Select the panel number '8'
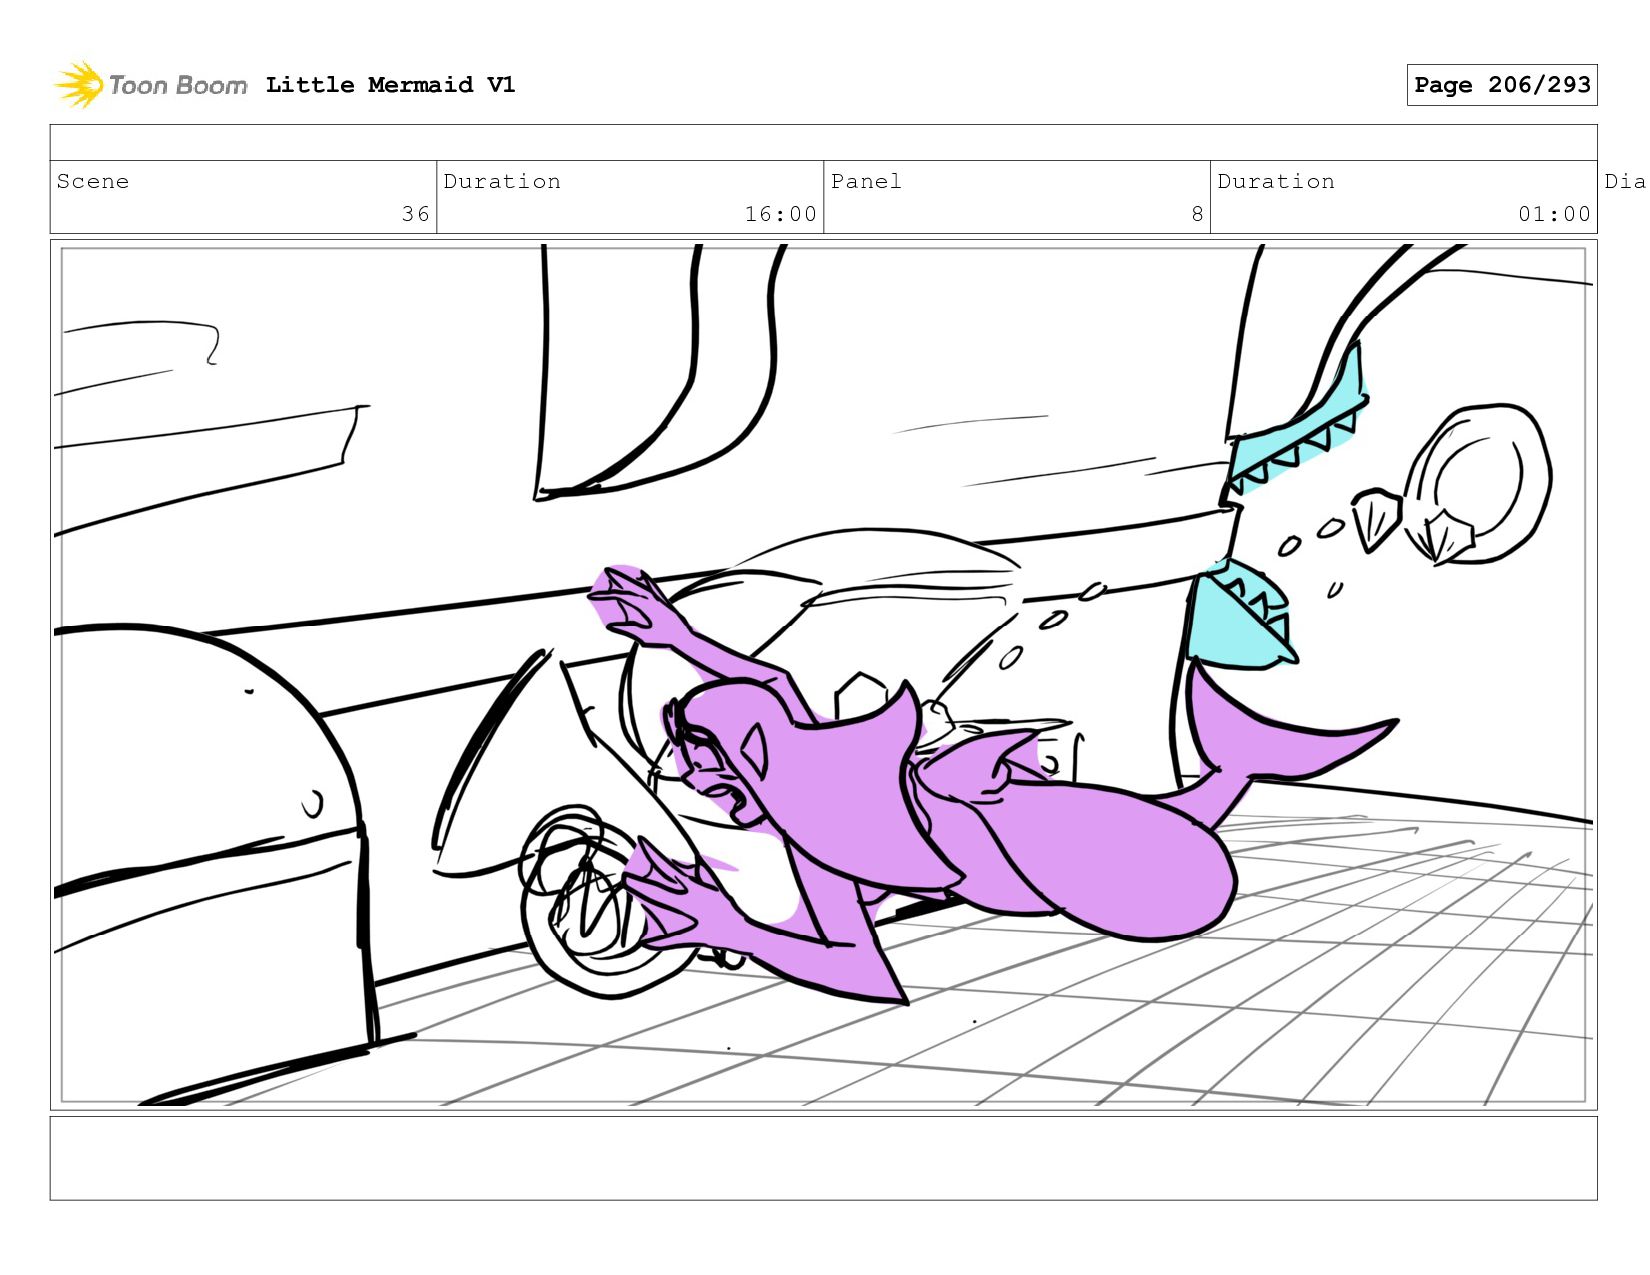1650x1275 pixels. click(1197, 214)
